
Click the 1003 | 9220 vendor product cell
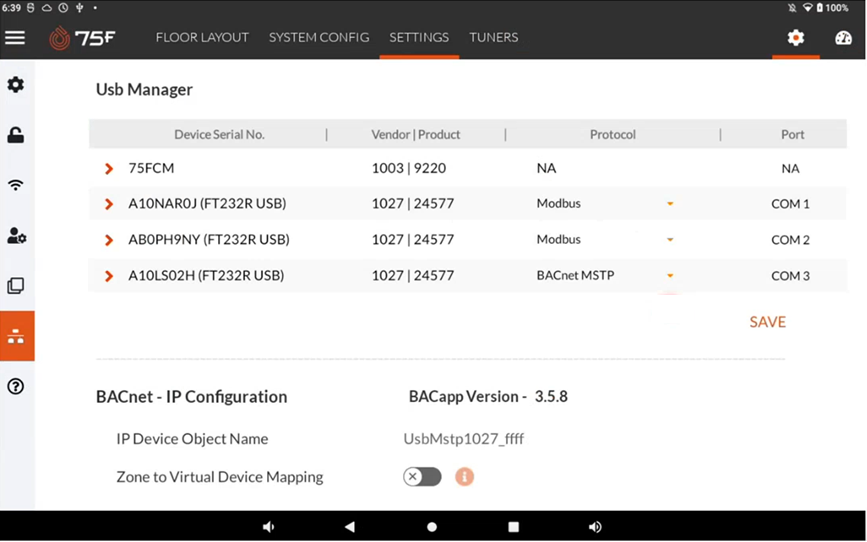coord(409,168)
